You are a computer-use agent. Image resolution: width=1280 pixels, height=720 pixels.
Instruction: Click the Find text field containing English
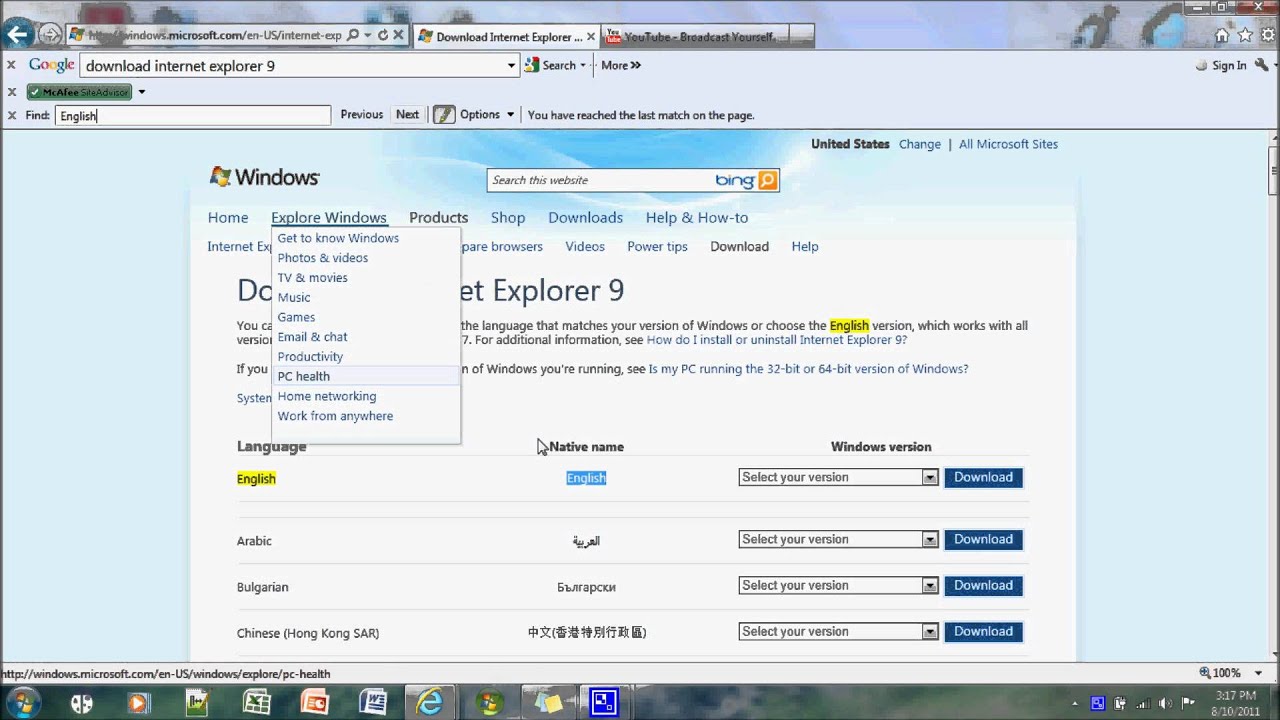click(x=193, y=116)
